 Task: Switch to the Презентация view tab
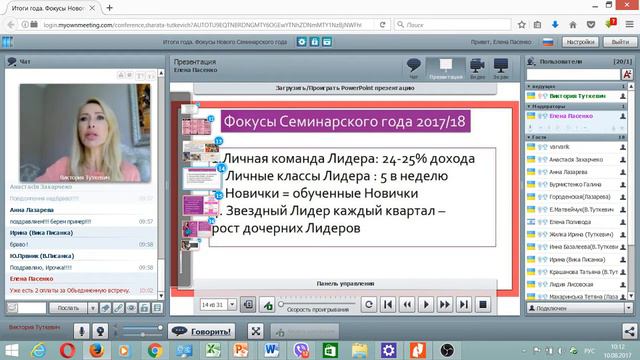[445, 68]
